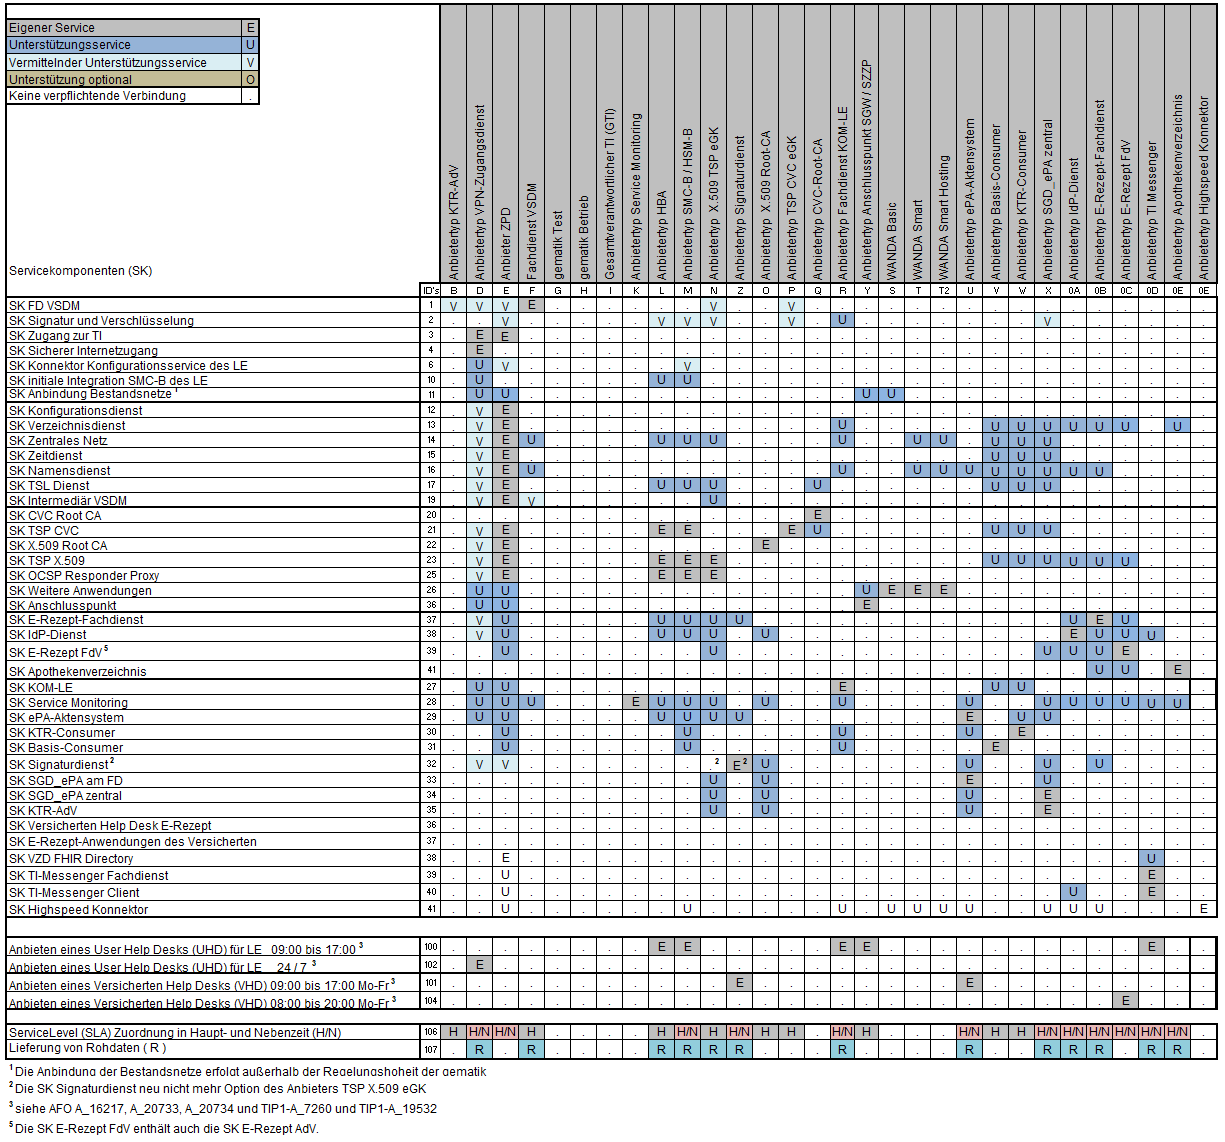This screenshot has height=1142, width=1225.
Task: Click the "Anbietertyp Highspeed Konnektor" column header
Action: [x=1204, y=188]
